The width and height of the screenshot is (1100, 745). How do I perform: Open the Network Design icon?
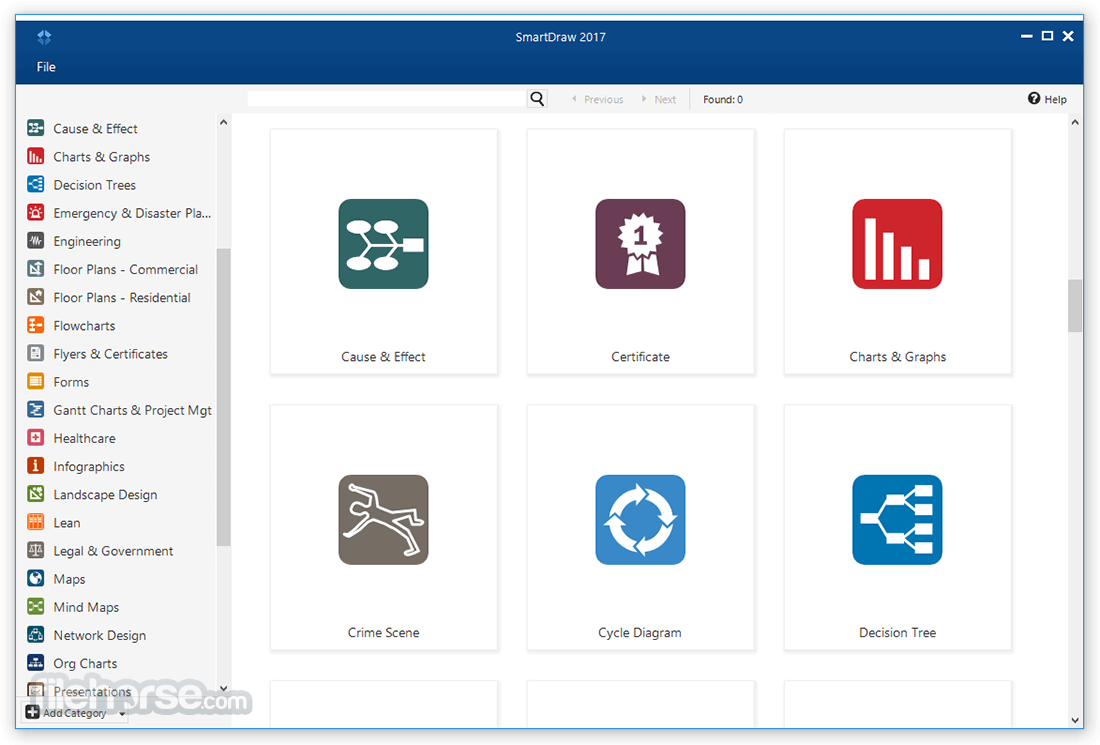tap(36, 634)
